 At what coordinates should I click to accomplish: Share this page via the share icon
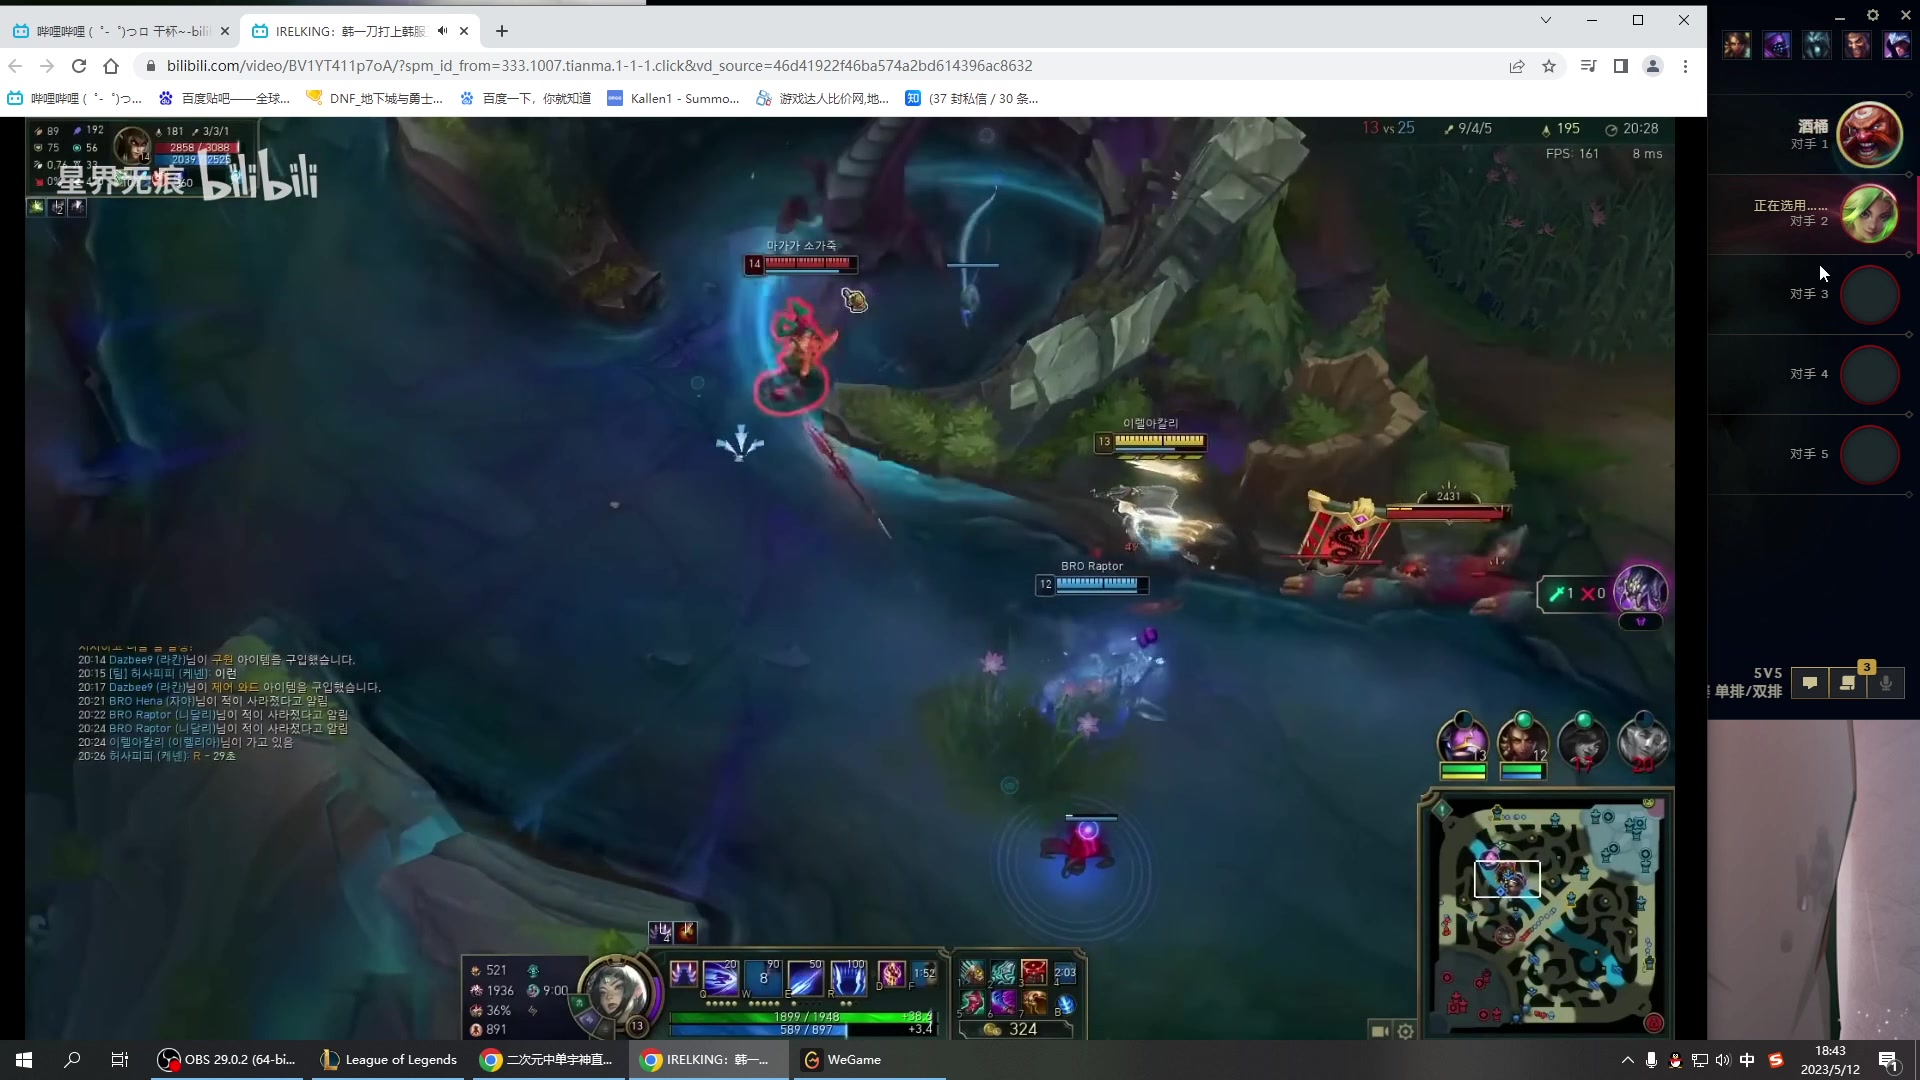(1517, 66)
